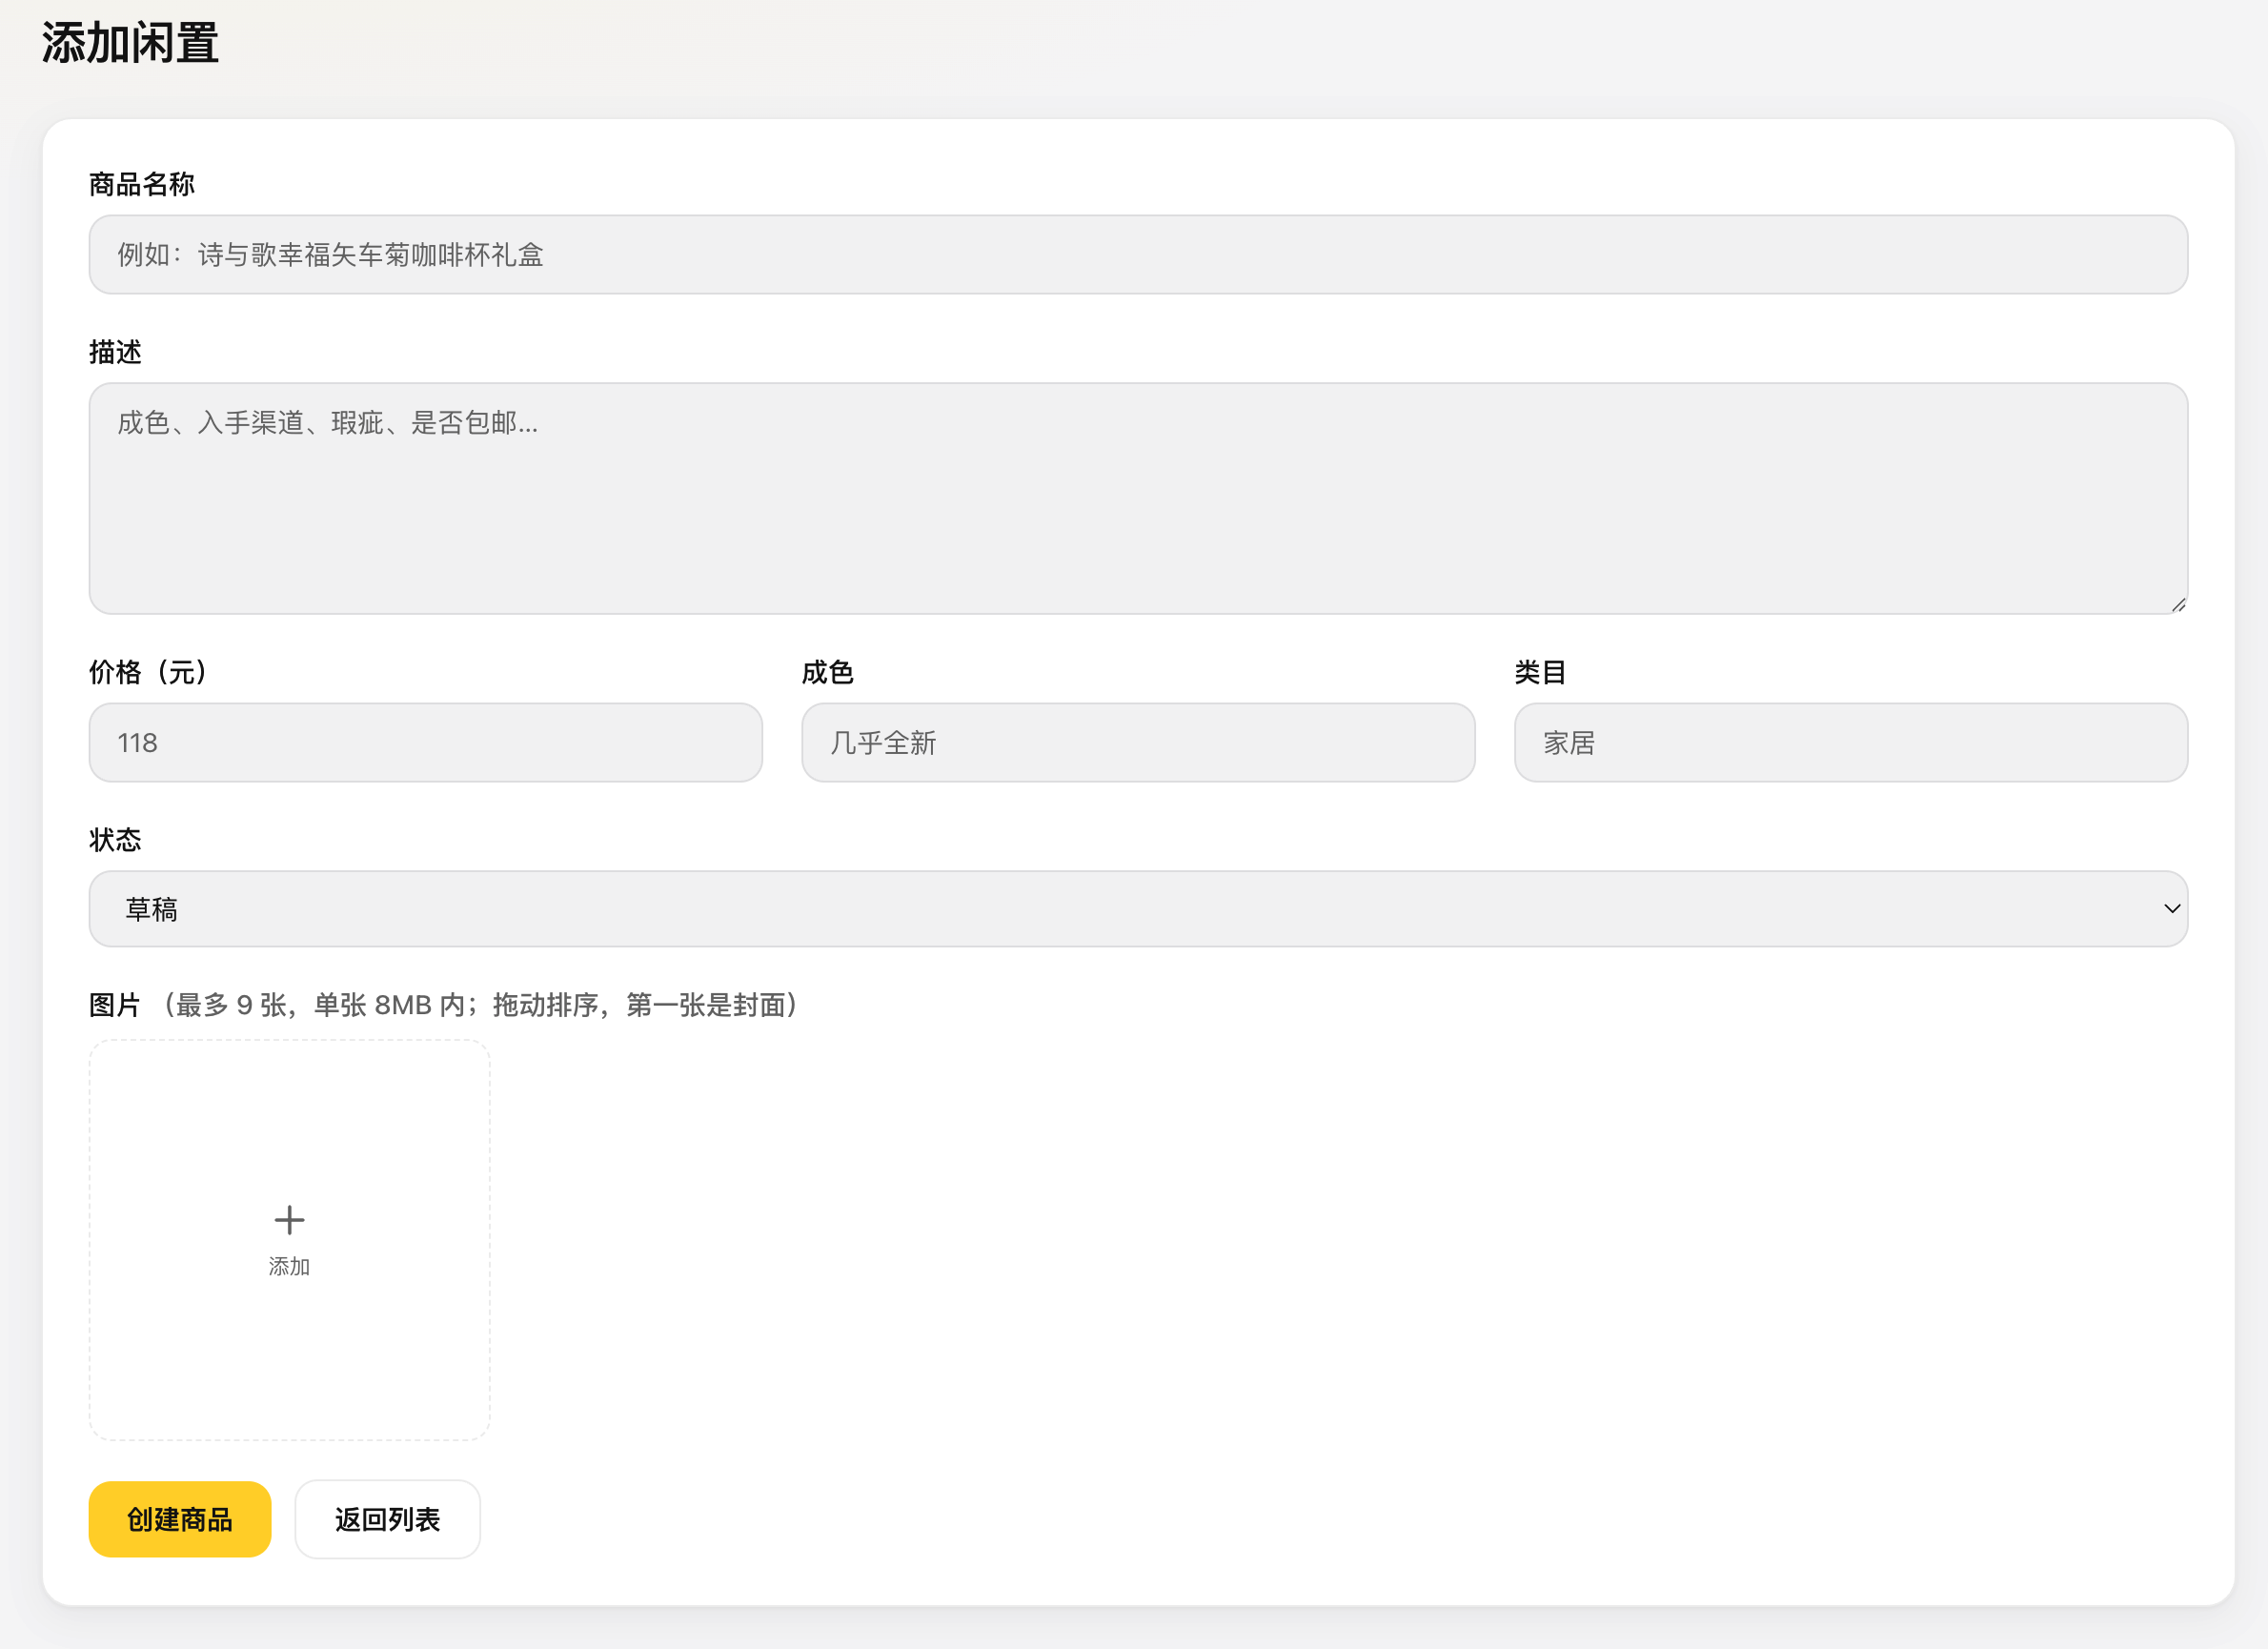Click the 状态 label
This screenshot has height=1649, width=2268.
click(115, 840)
